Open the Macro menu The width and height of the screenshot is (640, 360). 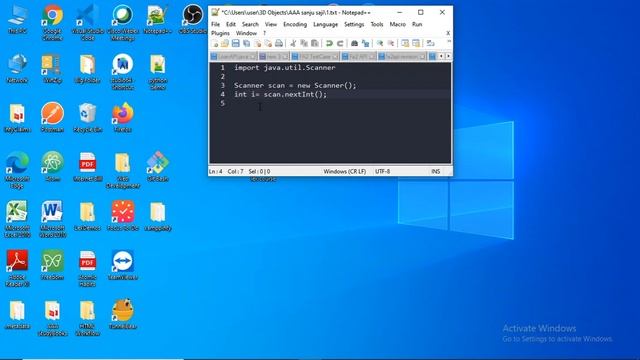tap(398, 24)
